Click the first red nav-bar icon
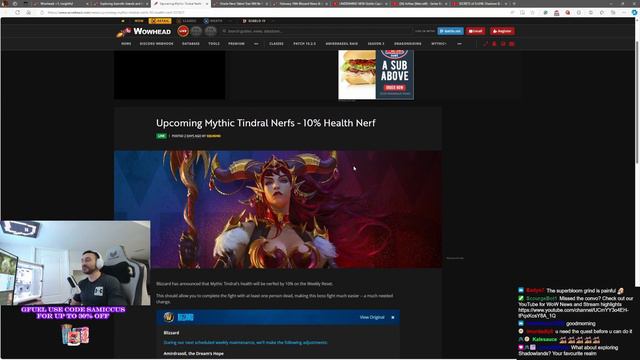640x360 pixels. coord(485,44)
